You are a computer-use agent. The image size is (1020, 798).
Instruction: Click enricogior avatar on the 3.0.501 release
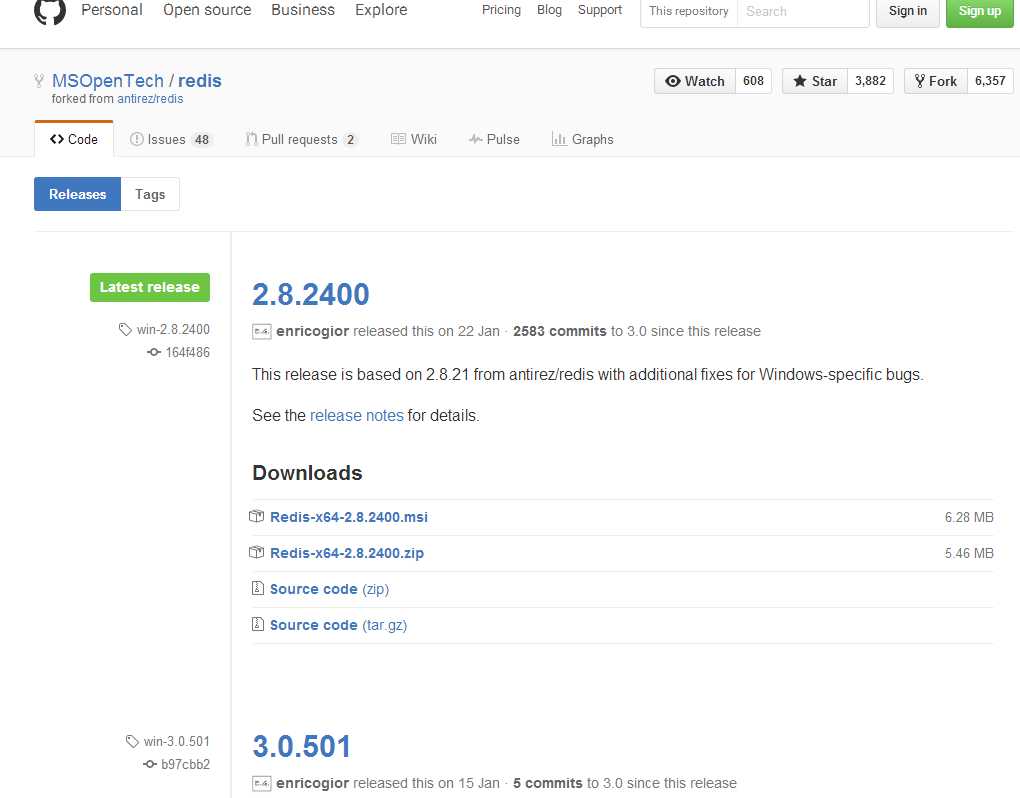tap(262, 784)
